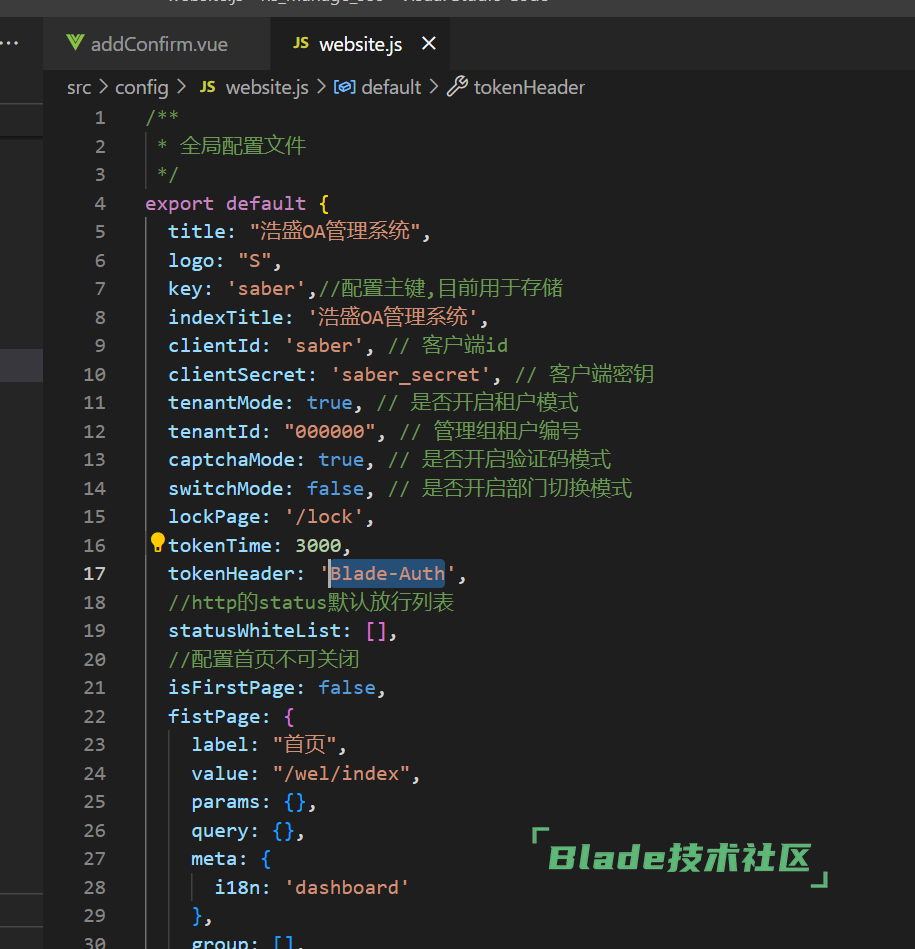The height and width of the screenshot is (949, 915).
Task: Expand breadcrumb chevron after config
Action: [182, 87]
